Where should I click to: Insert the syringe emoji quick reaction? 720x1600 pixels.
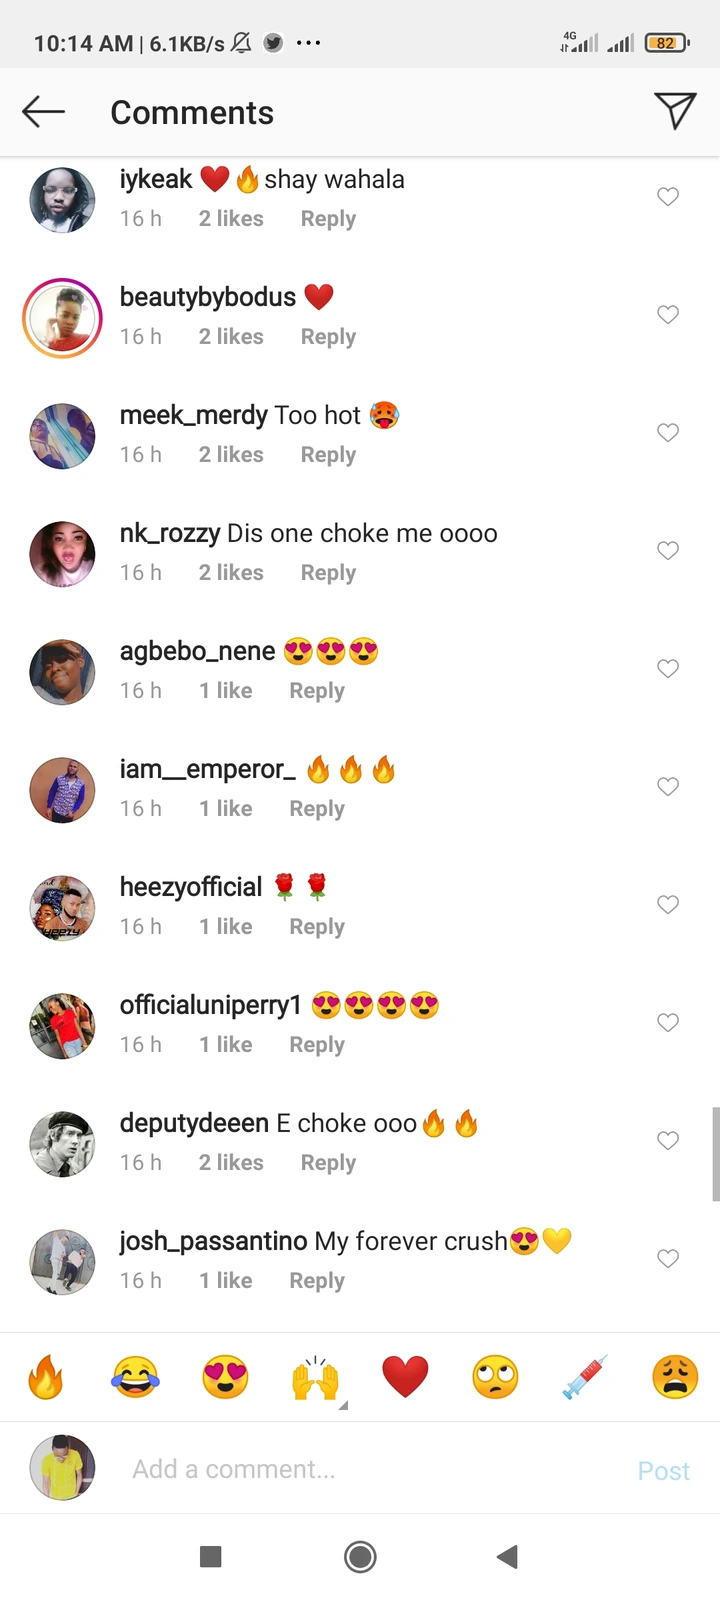(585, 1377)
